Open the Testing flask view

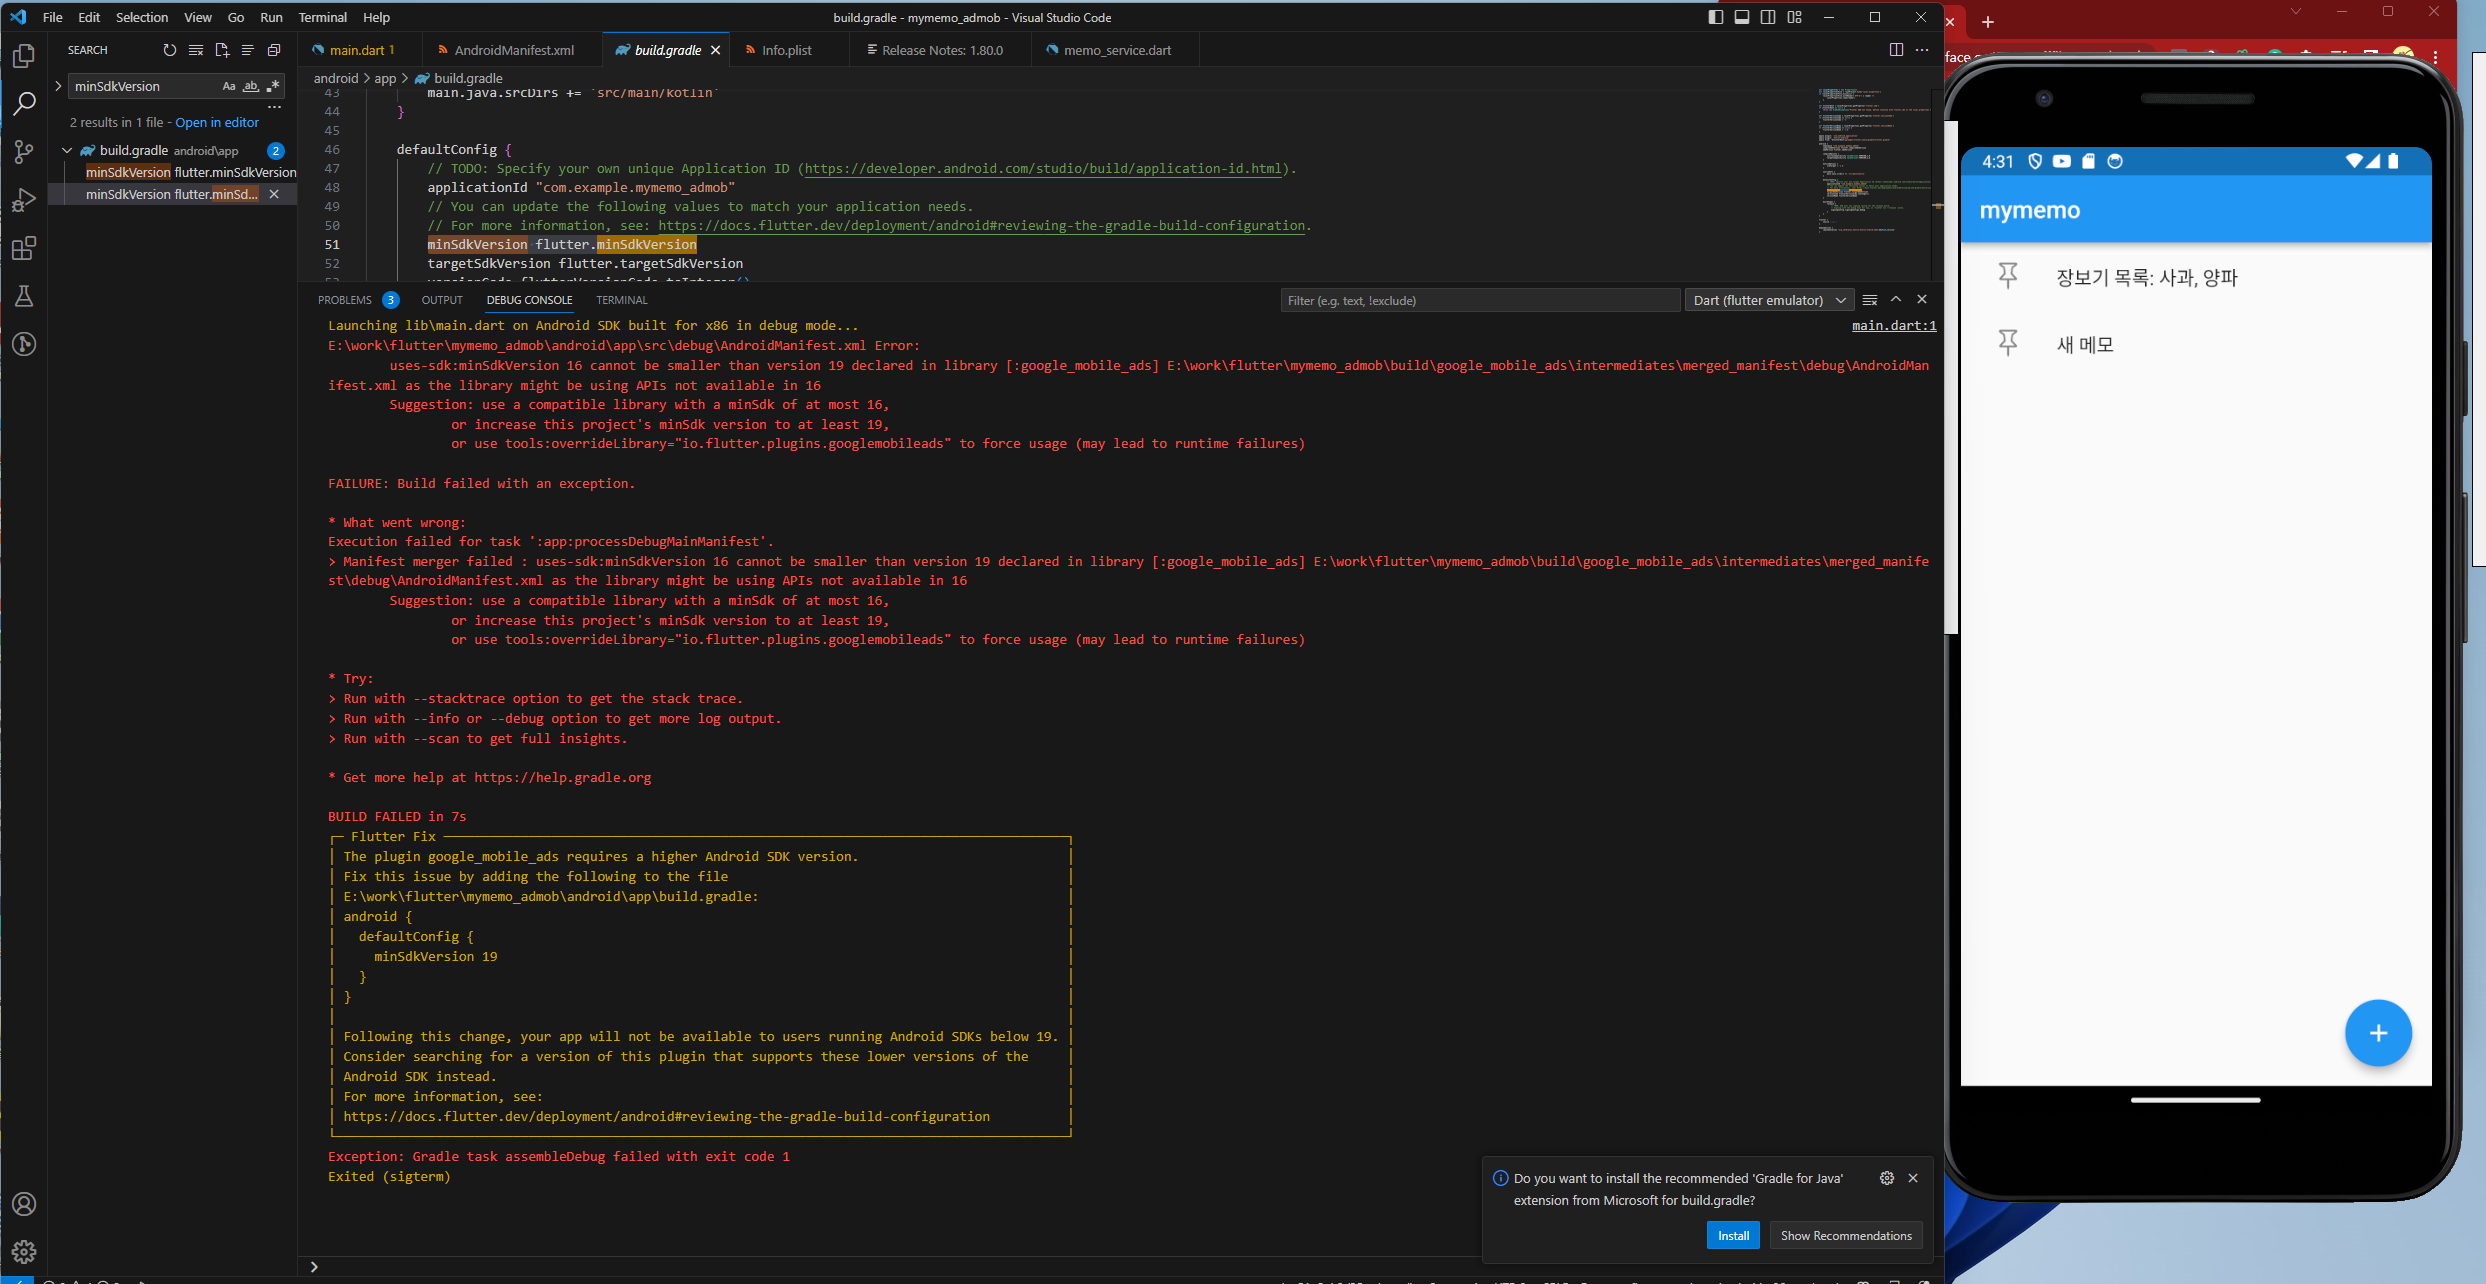pos(24,296)
